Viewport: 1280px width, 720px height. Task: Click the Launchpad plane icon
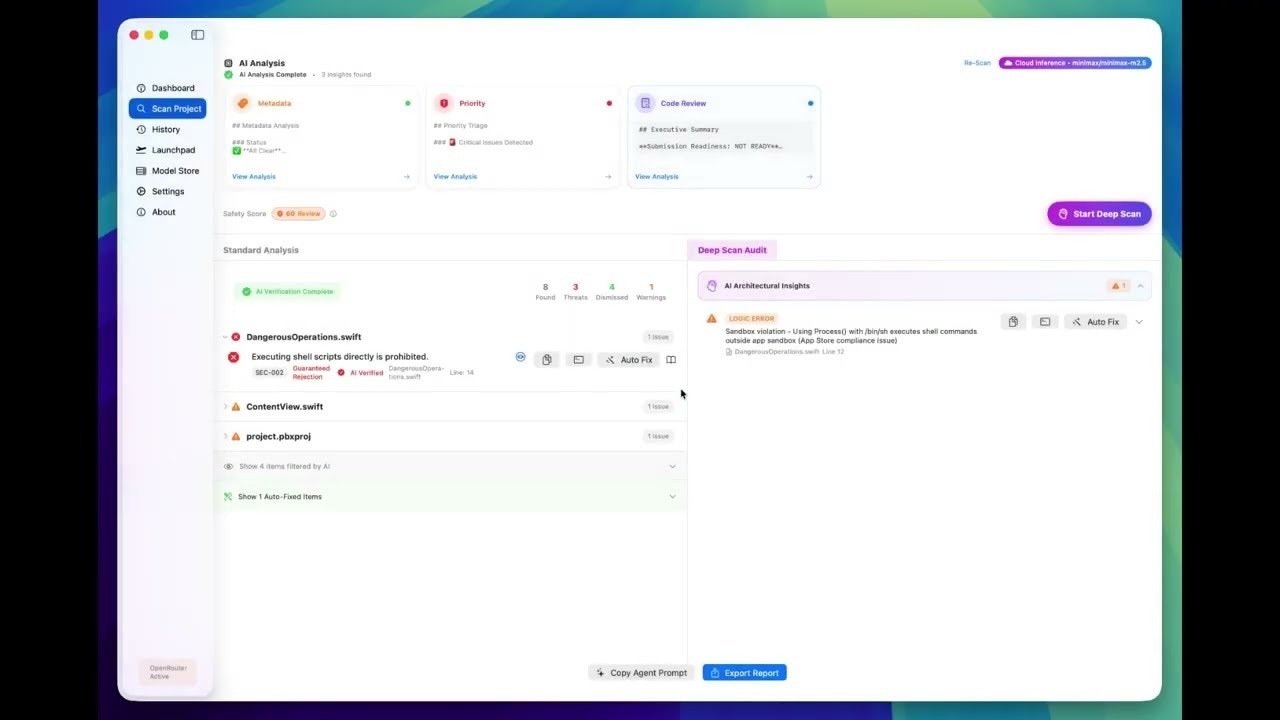click(x=141, y=150)
